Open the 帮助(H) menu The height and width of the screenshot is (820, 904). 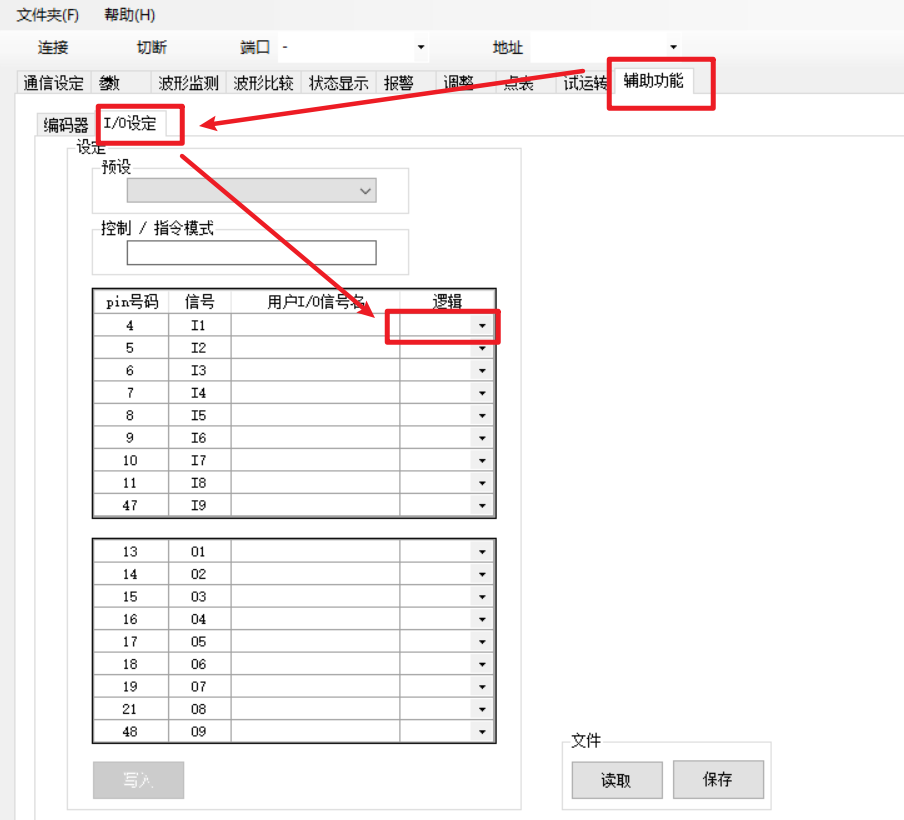point(129,15)
